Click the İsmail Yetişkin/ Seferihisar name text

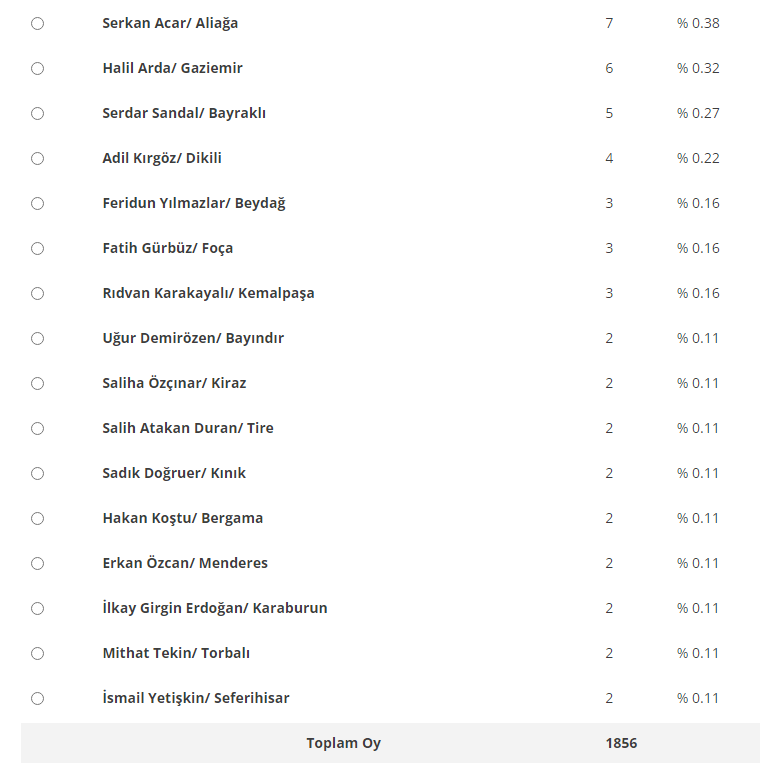click(196, 698)
